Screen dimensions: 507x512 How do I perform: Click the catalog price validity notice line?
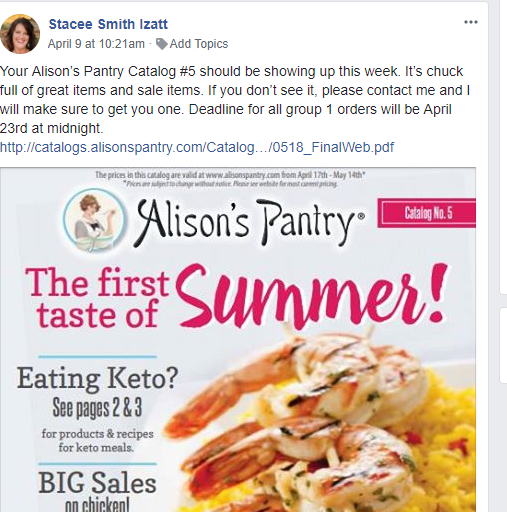click(x=230, y=175)
